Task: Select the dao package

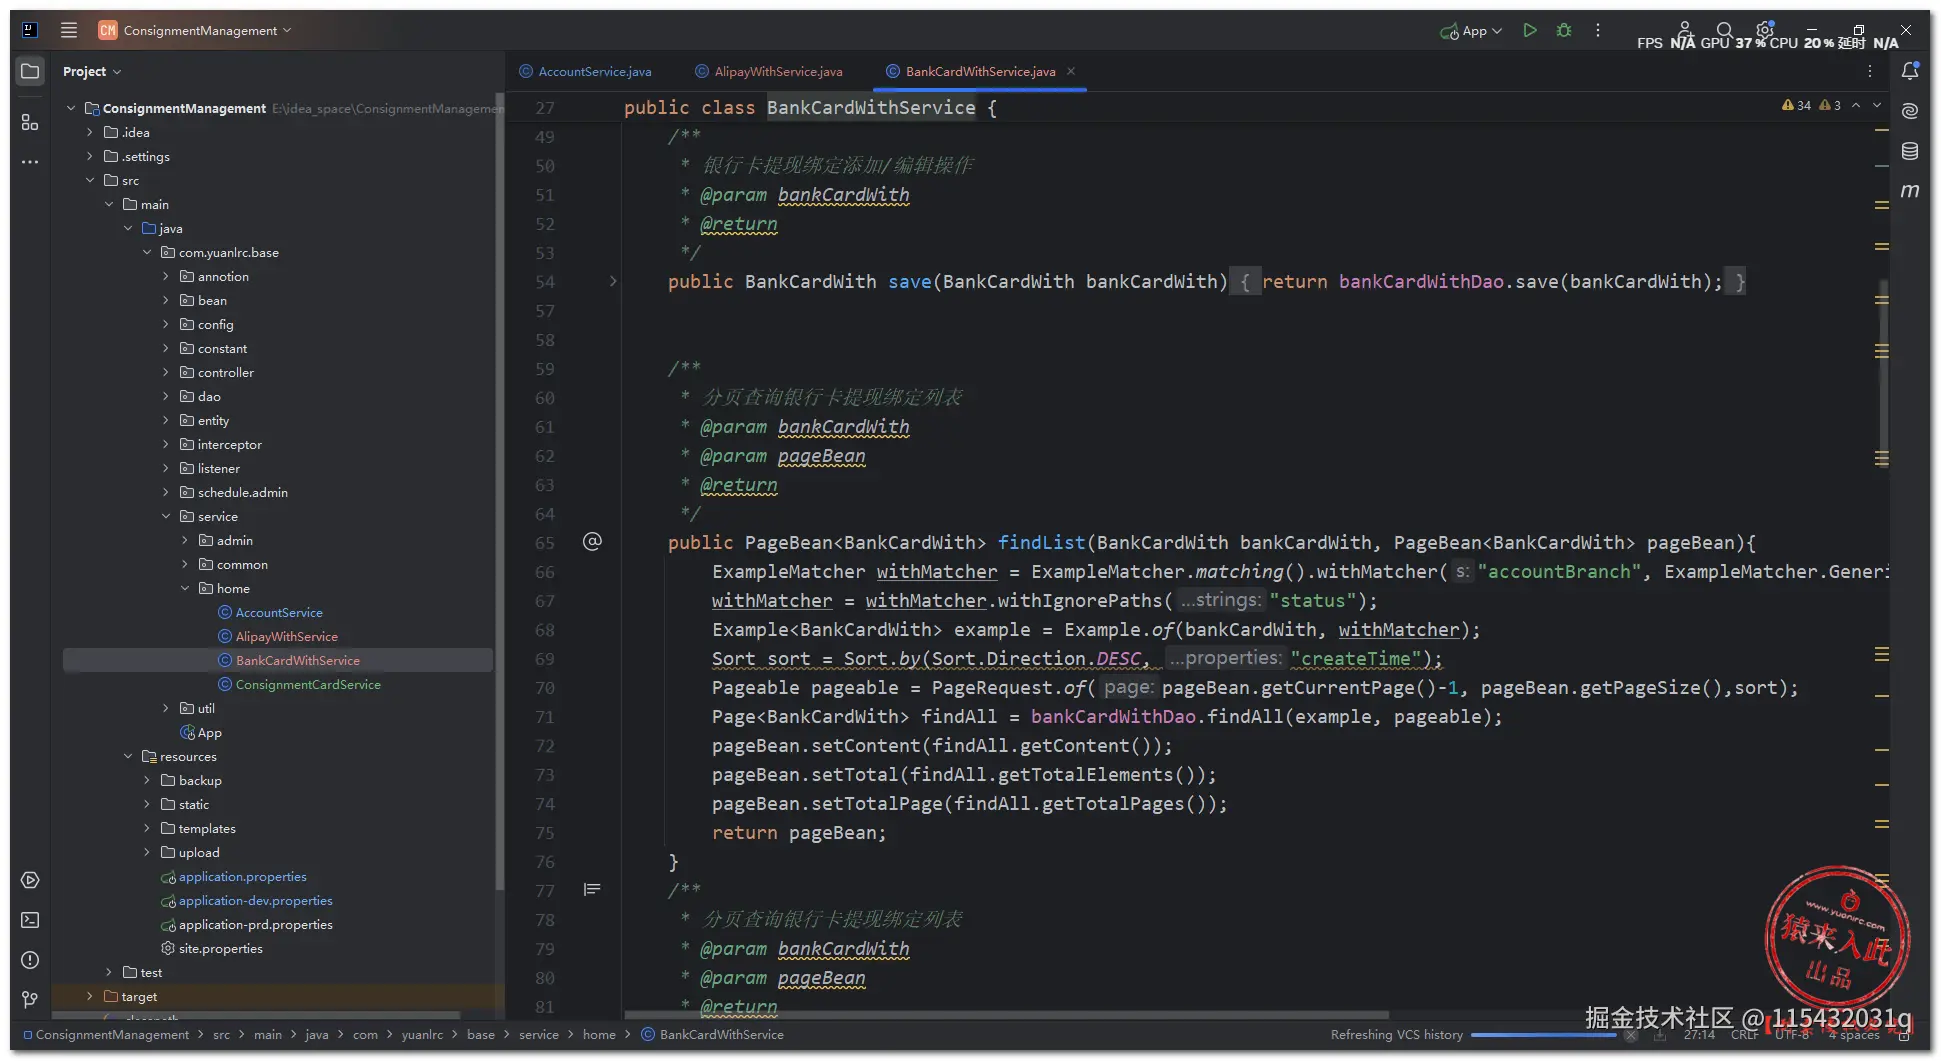Action: (209, 396)
